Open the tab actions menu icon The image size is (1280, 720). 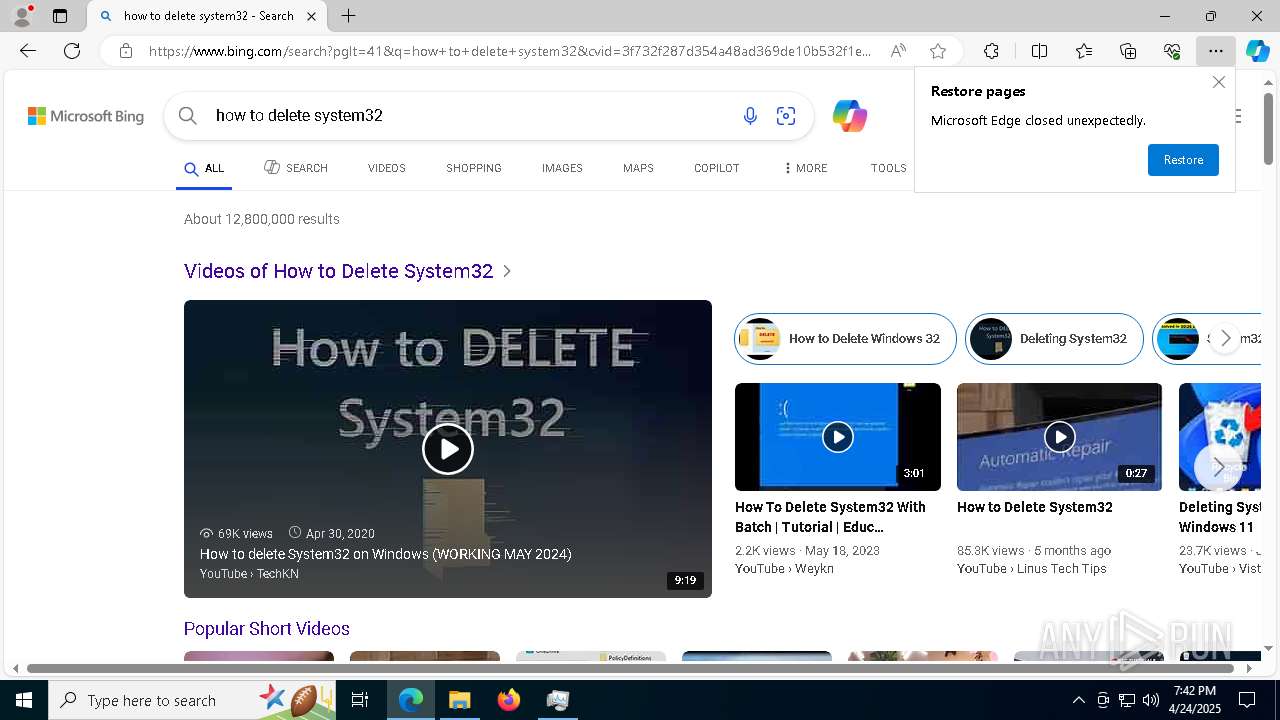pyautogui.click(x=60, y=16)
